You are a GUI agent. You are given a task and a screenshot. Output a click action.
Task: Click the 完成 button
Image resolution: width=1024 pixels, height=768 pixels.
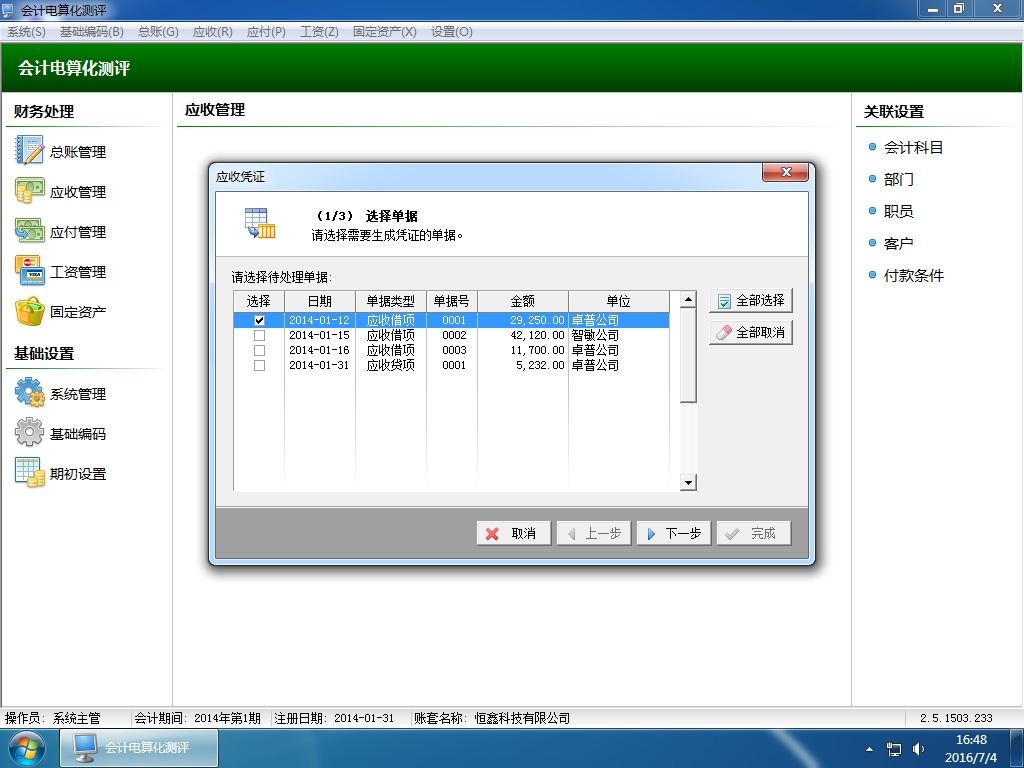(x=754, y=534)
